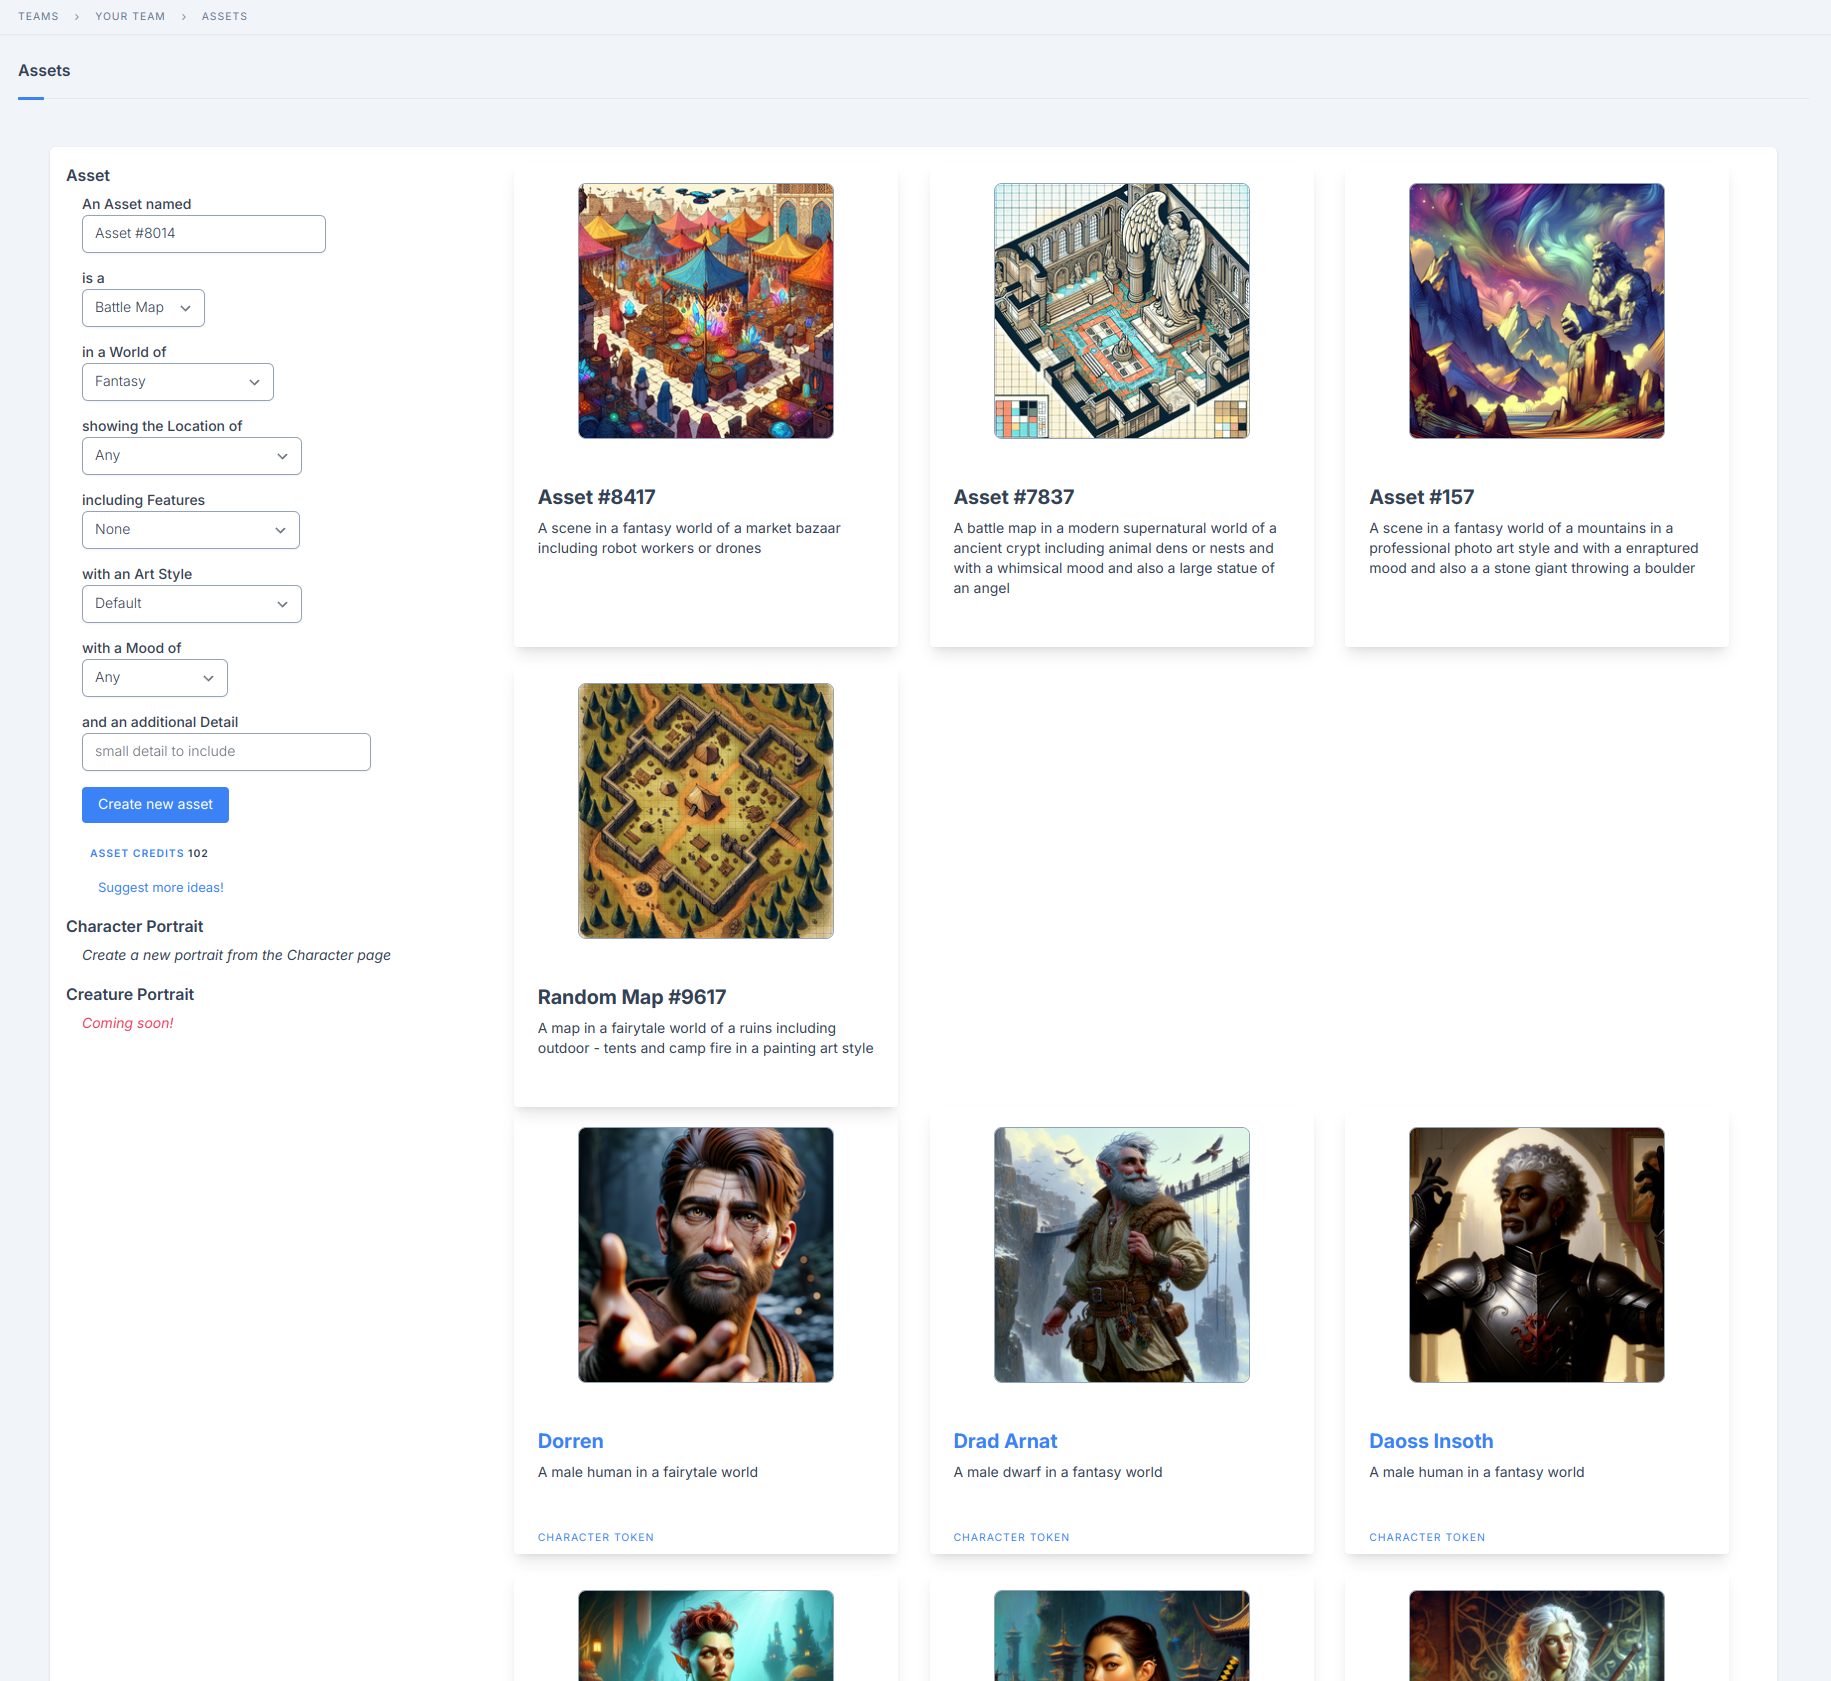
Task: Open the 'is a' Battle Map dropdown
Action: [143, 308]
